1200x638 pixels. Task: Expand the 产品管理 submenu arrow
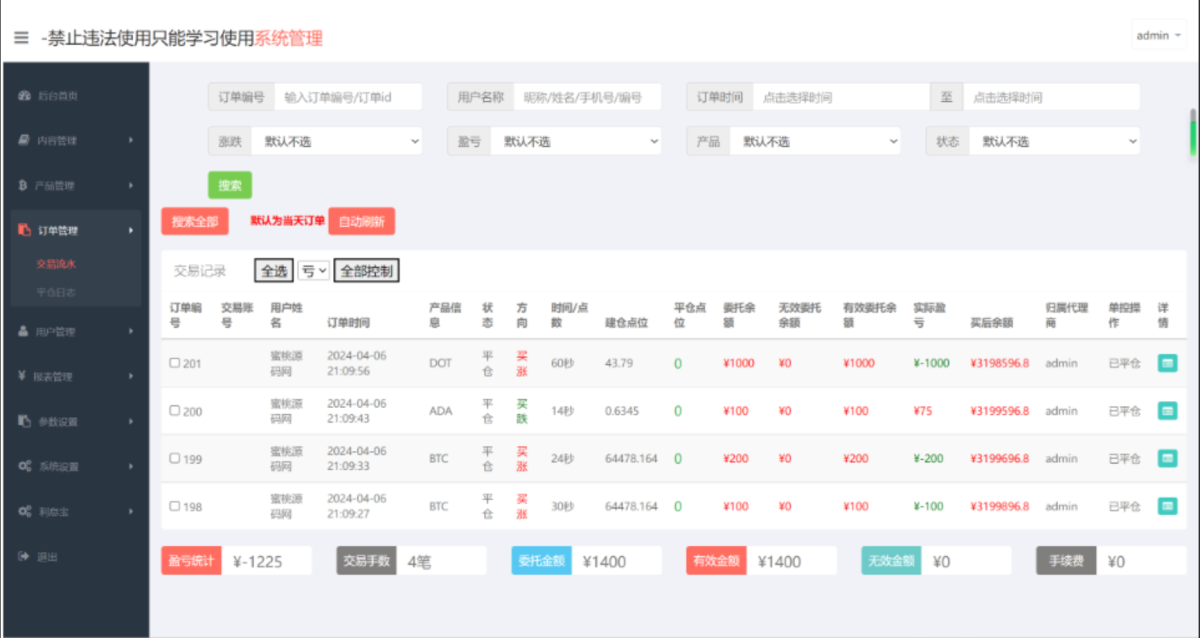tap(131, 186)
